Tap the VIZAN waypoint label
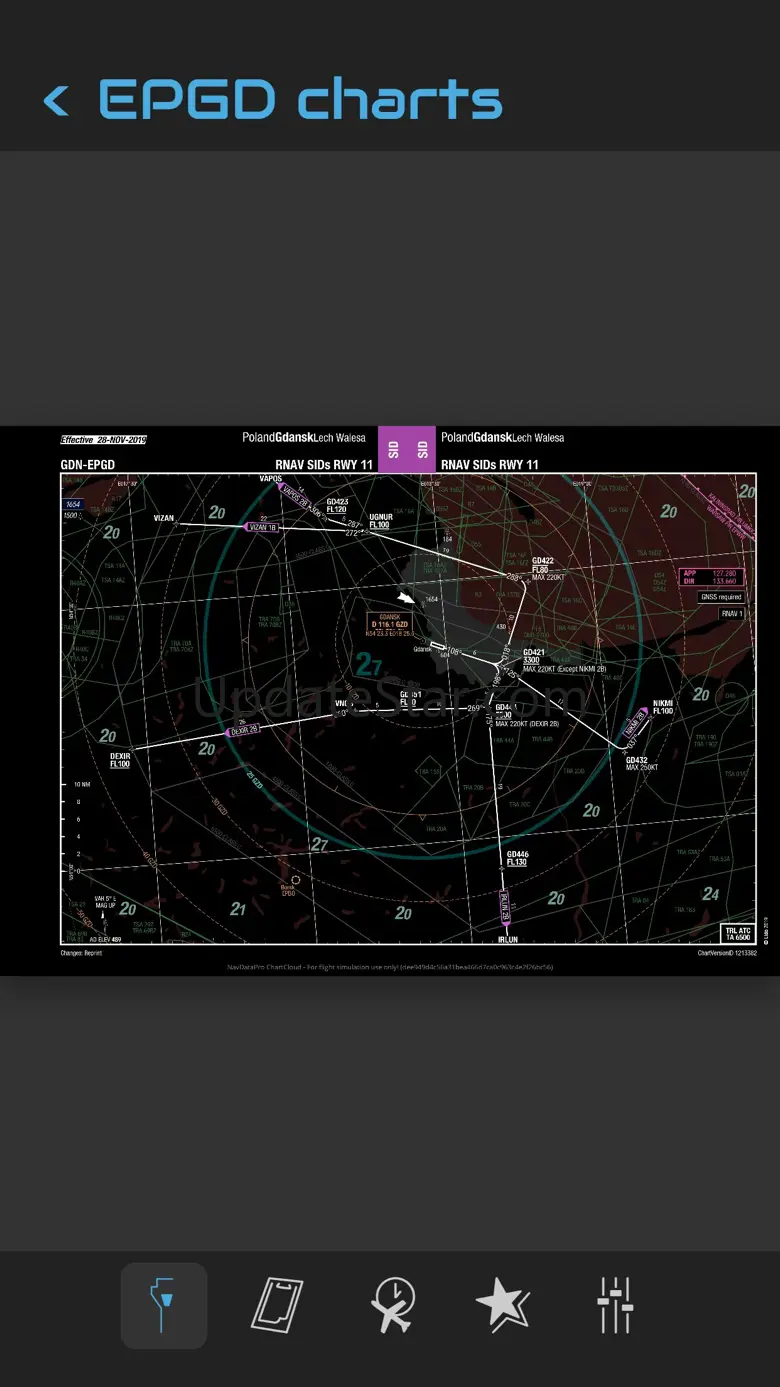Screen dimensions: 780x1387 [x=164, y=518]
